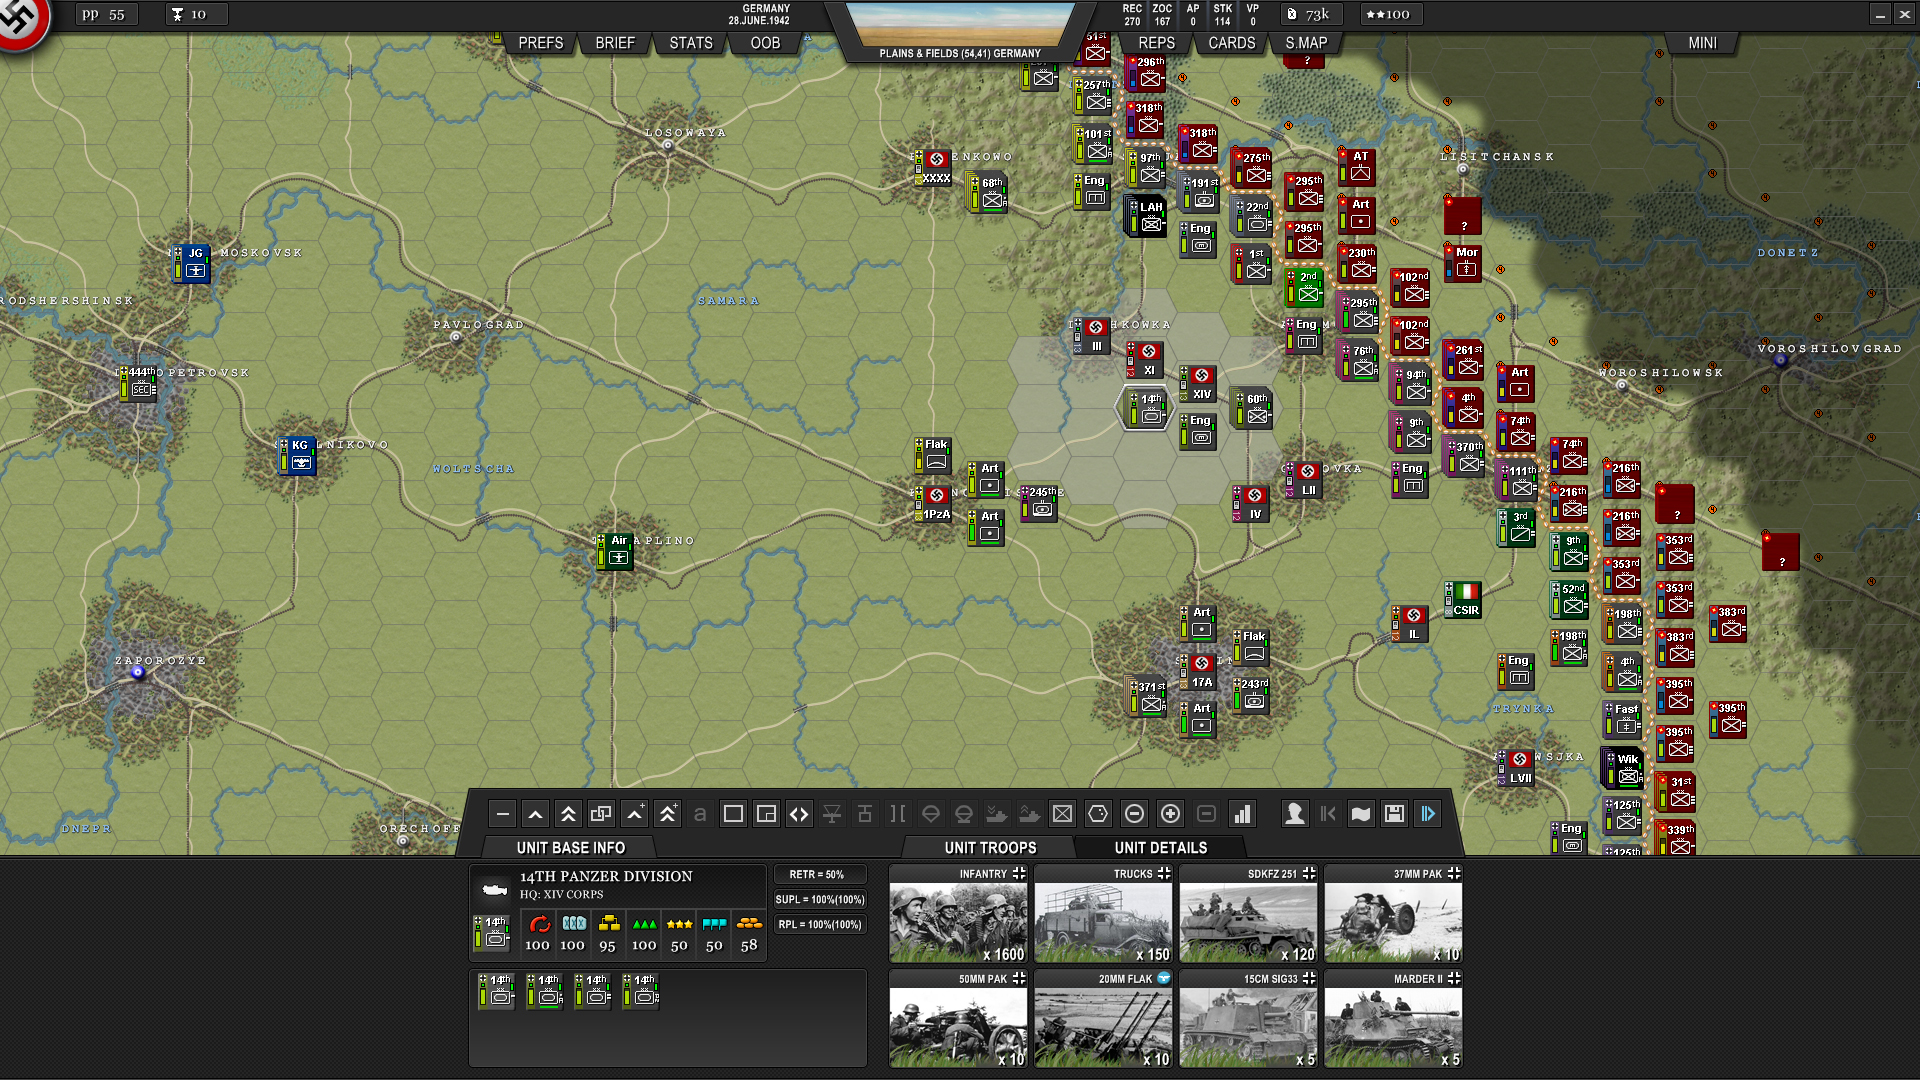Select the 60th unit counter
The height and width of the screenshot is (1080, 1920).
click(1252, 408)
